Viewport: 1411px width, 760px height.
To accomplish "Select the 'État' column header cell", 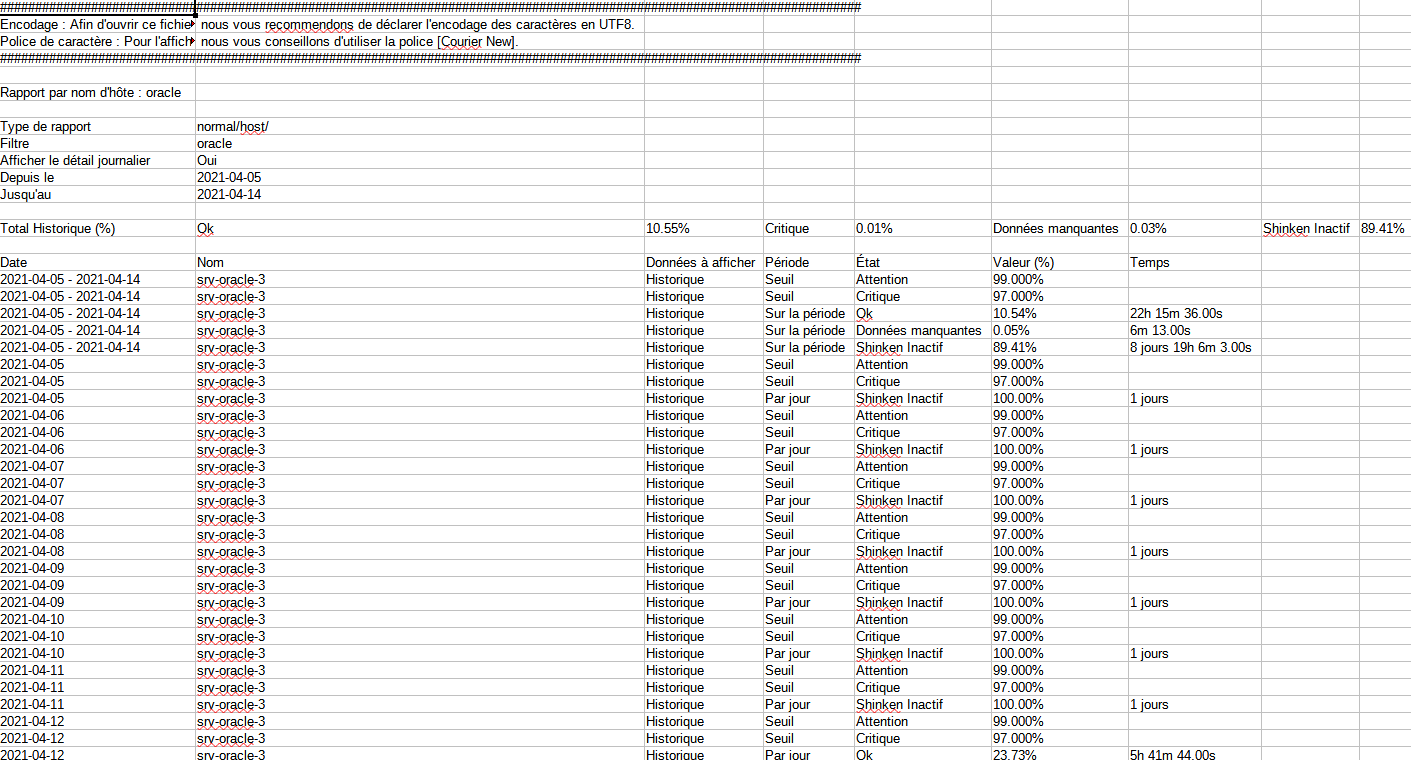I will tap(870, 263).
